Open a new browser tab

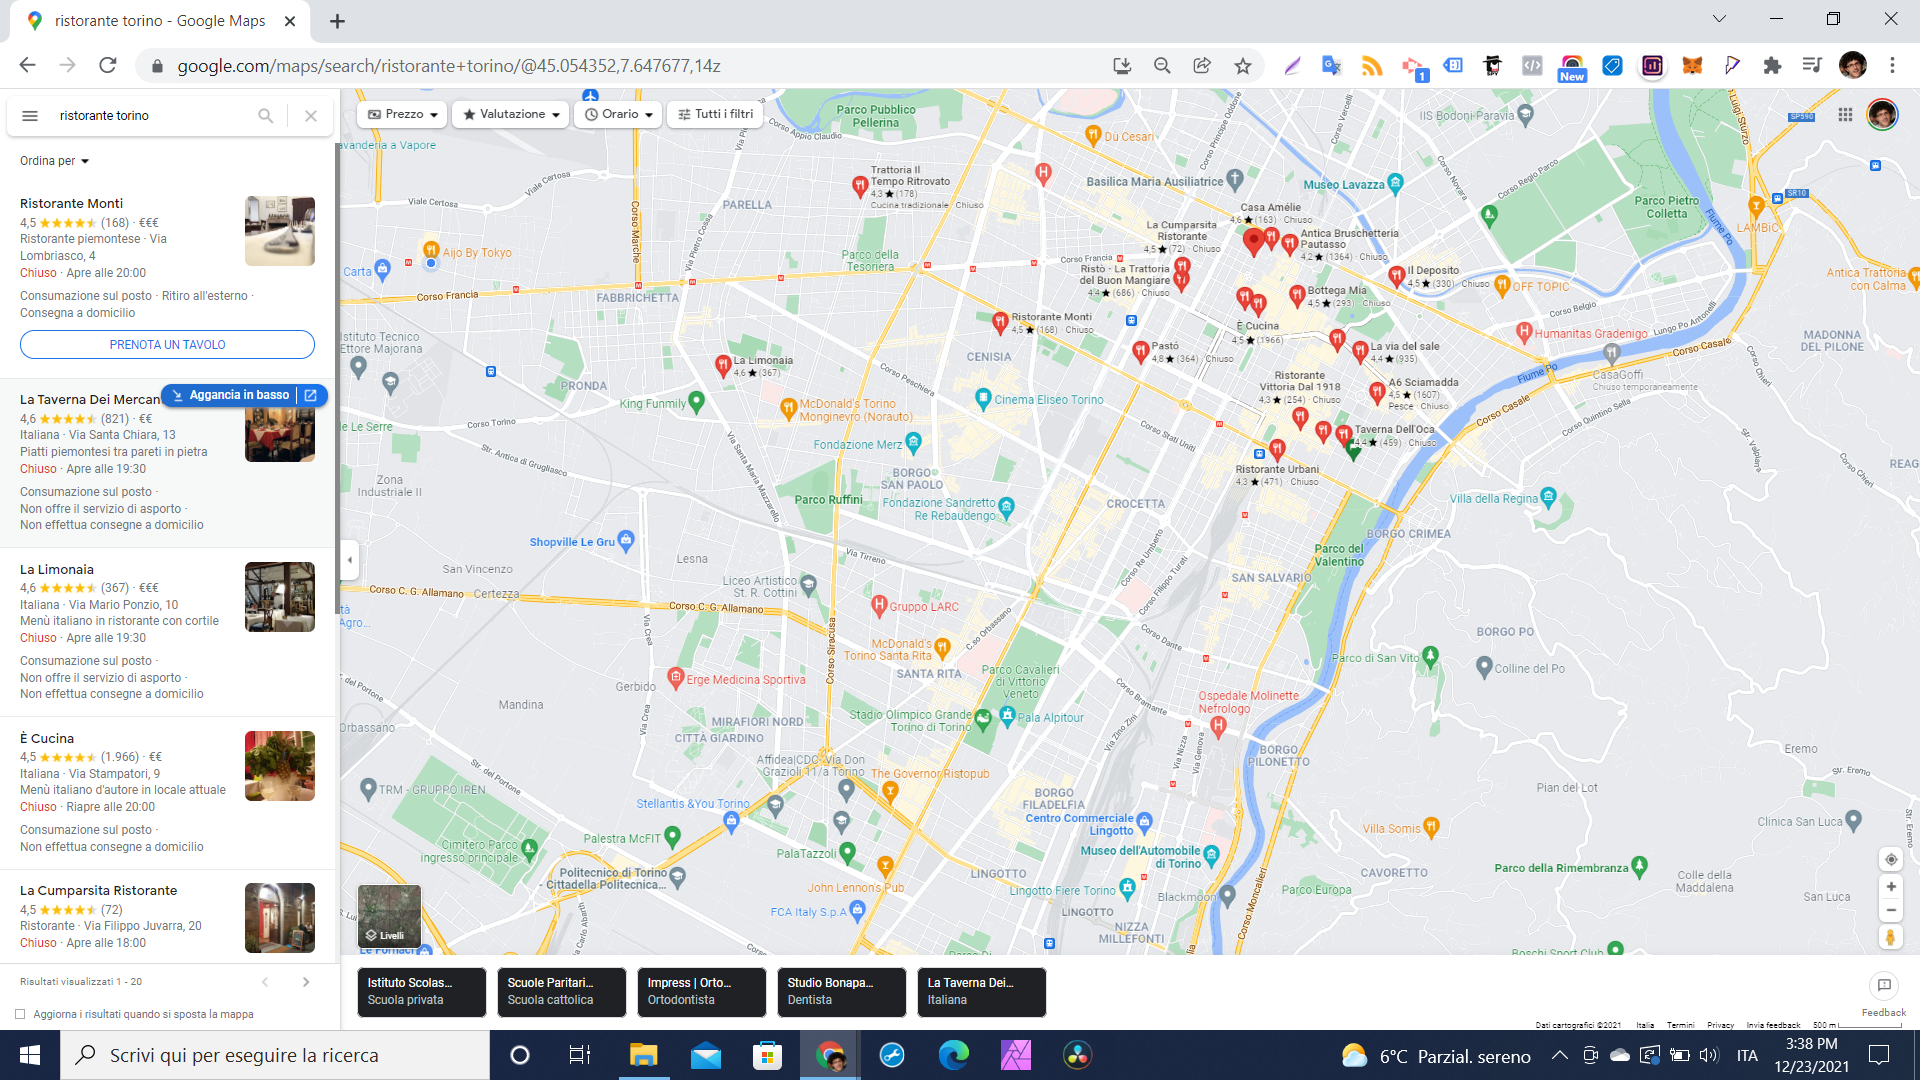tap(337, 21)
